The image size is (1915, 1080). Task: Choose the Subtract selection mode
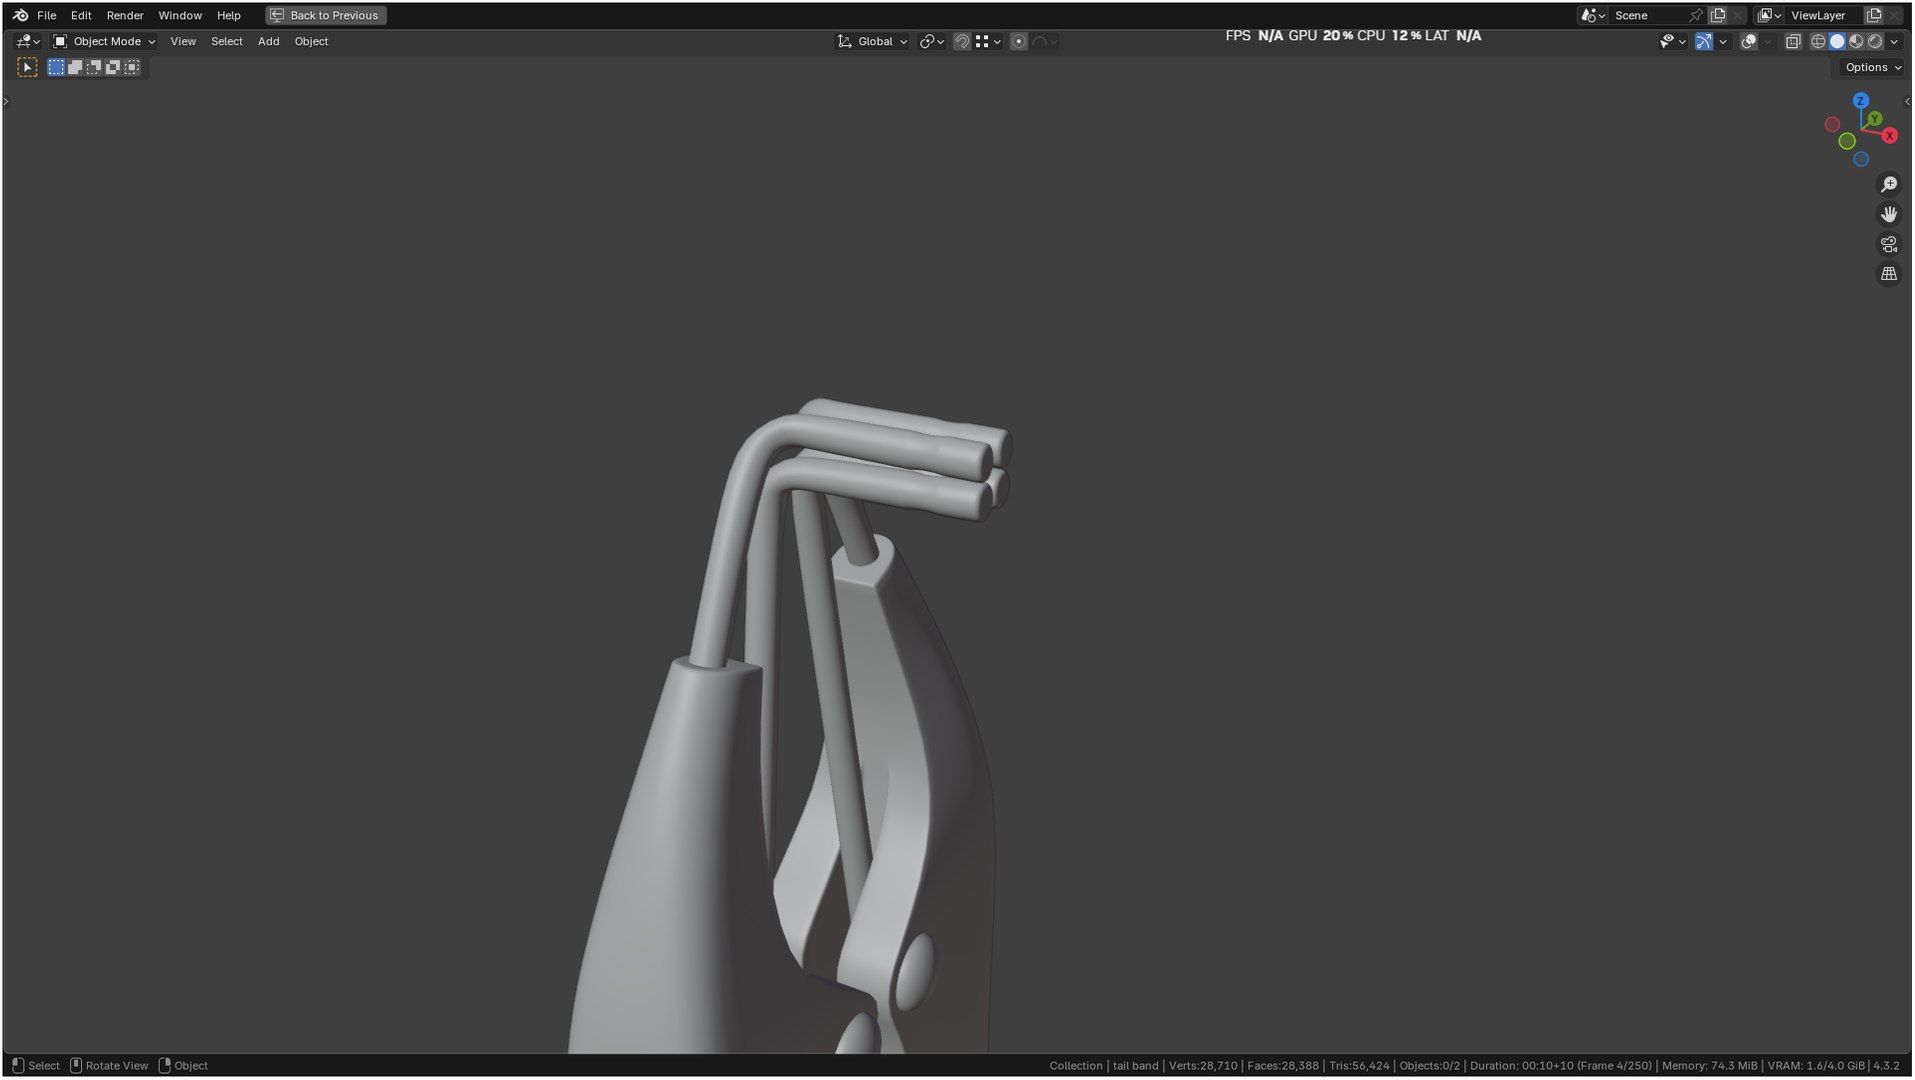(x=94, y=68)
